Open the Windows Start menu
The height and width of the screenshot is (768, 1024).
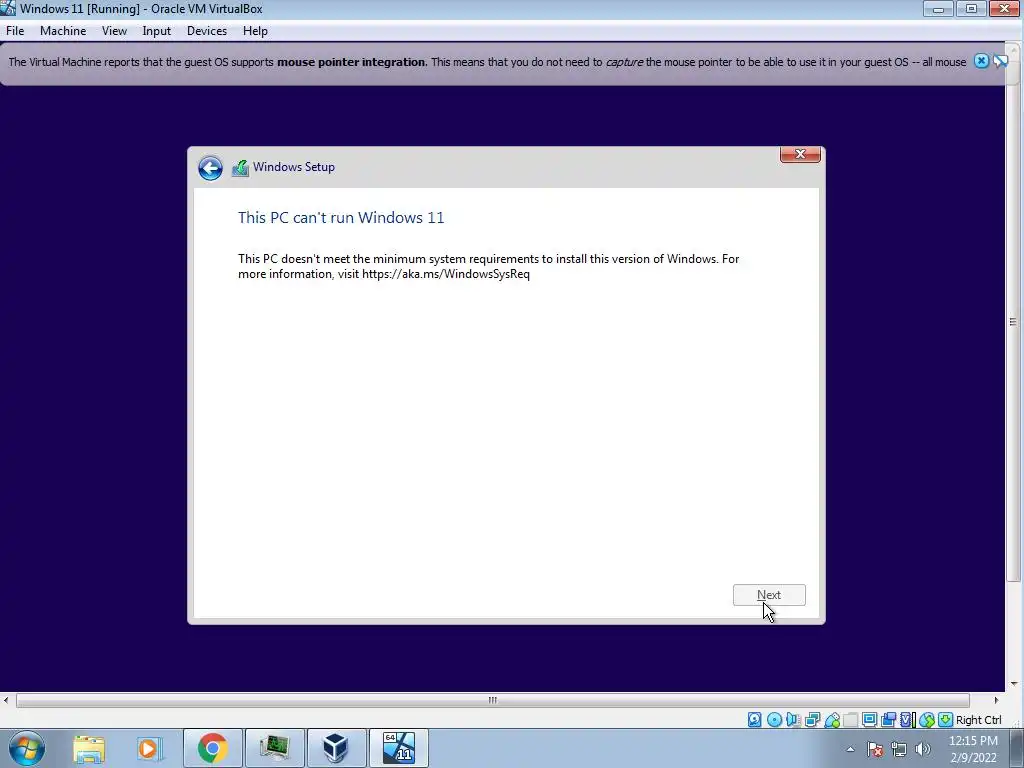27,748
